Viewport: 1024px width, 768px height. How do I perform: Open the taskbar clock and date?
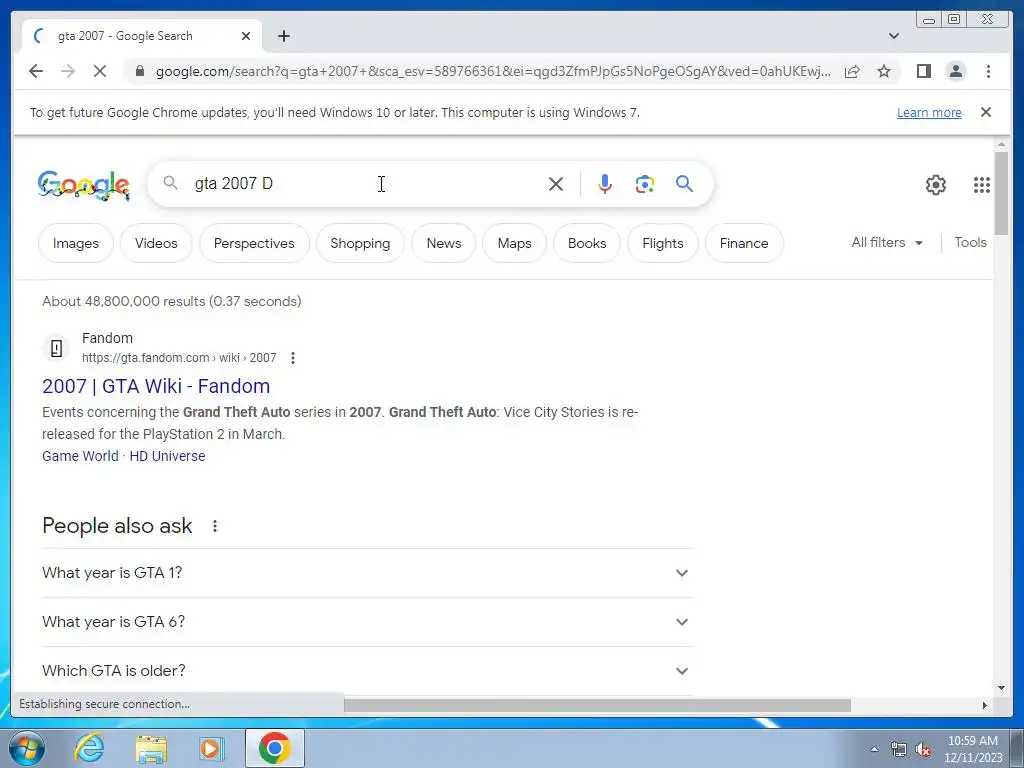click(973, 749)
